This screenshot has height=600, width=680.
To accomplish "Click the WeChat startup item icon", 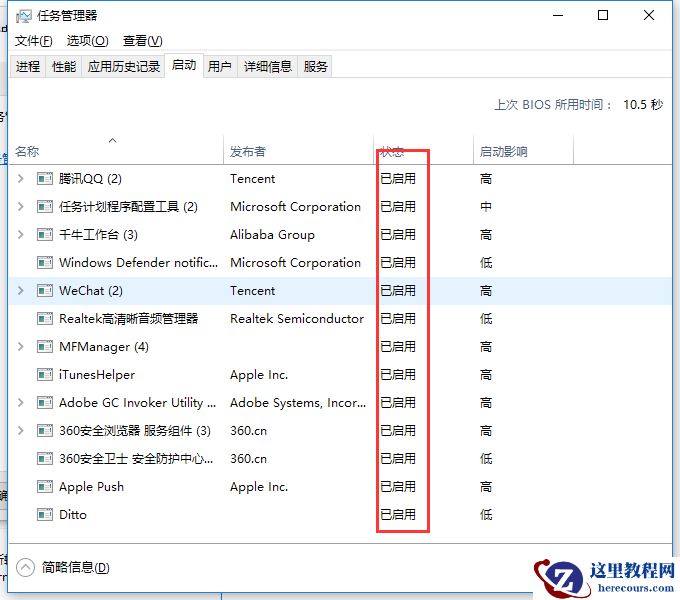I will (45, 290).
